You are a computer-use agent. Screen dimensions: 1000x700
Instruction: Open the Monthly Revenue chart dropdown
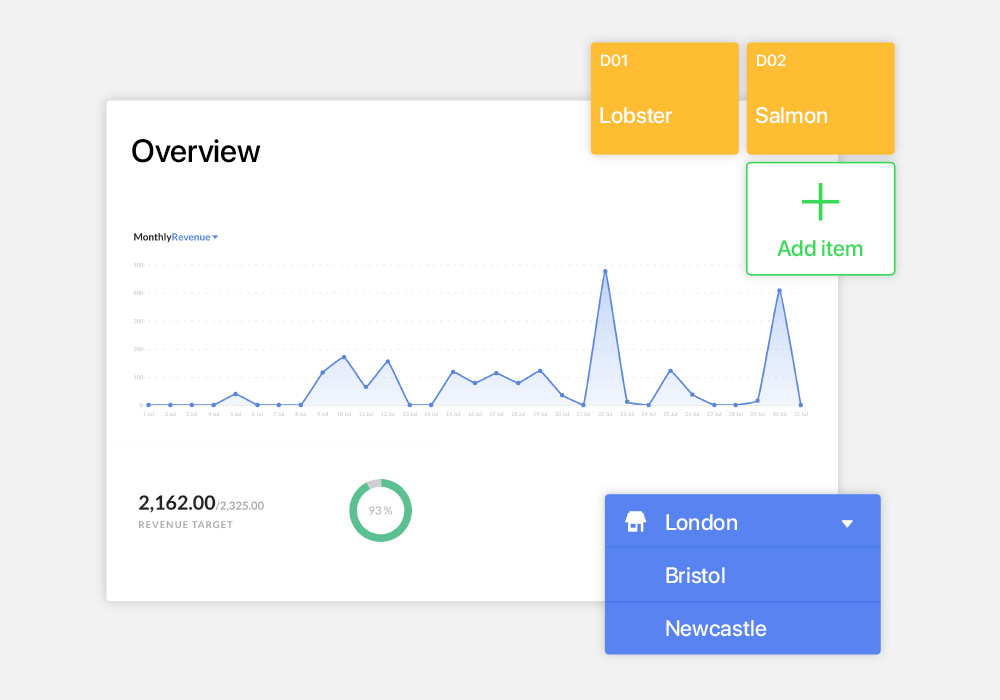tap(175, 237)
